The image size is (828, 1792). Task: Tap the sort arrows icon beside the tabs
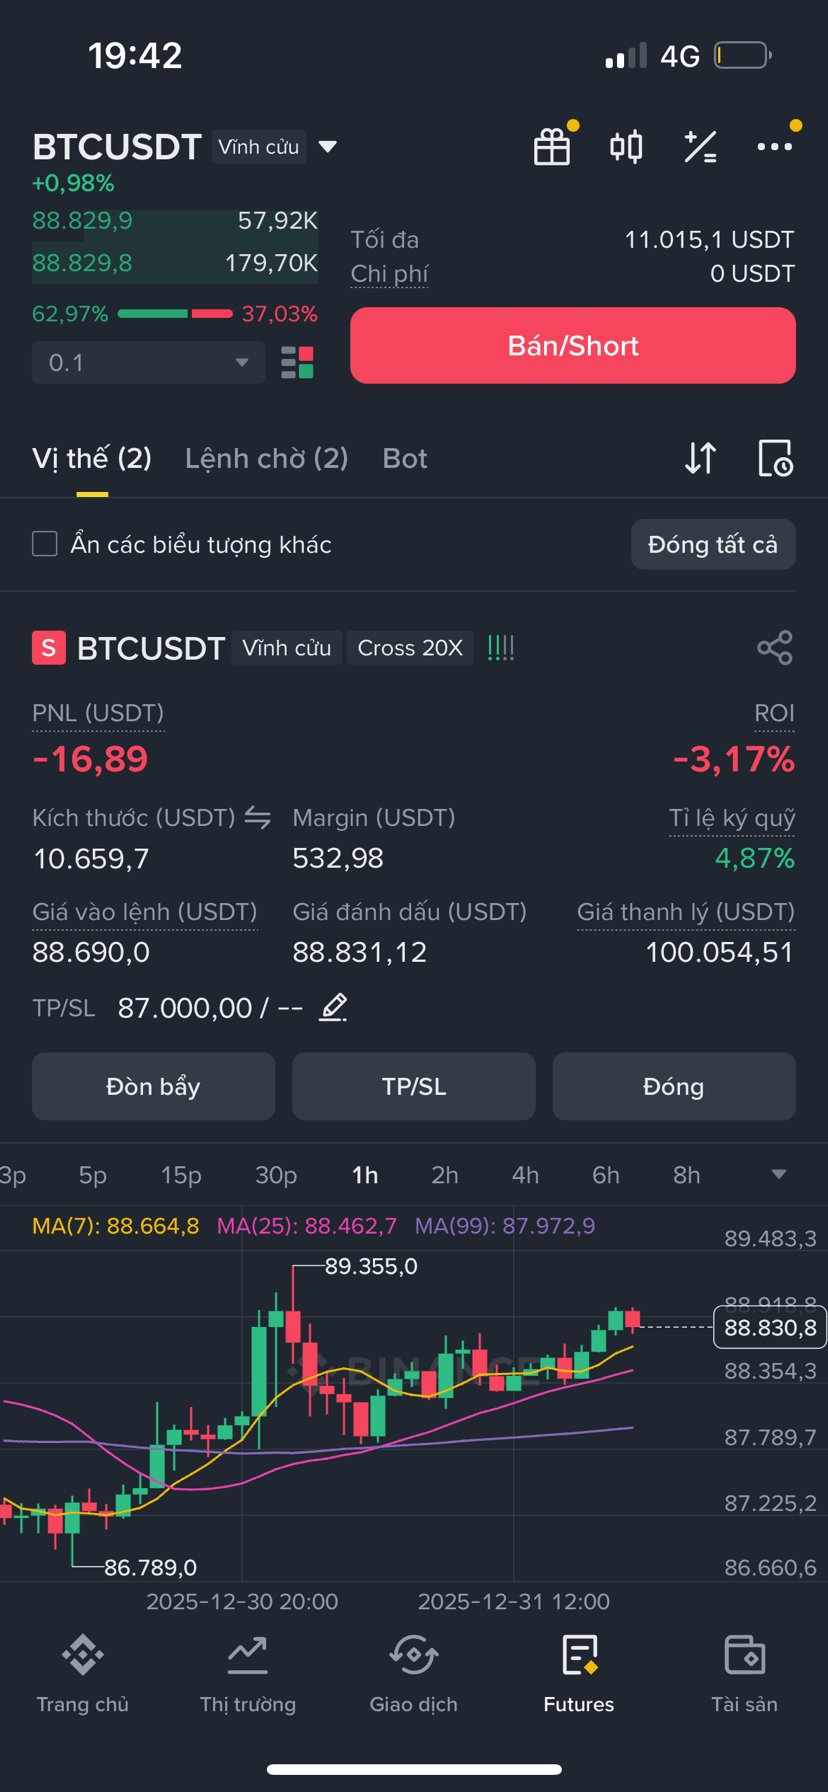[x=700, y=458]
